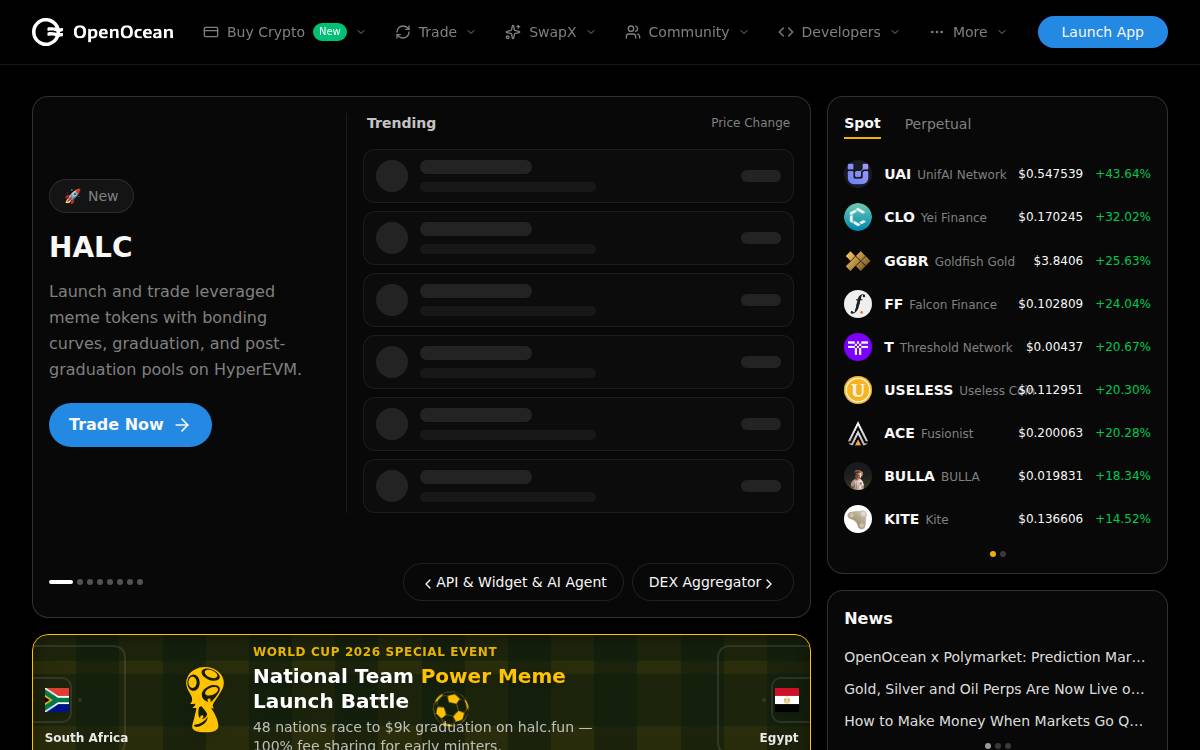
Task: Click the BULLA token avatar
Action: (x=858, y=476)
